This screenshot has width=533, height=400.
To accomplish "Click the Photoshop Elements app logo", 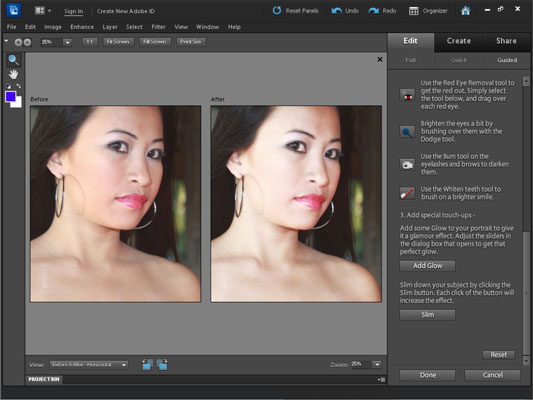I will point(14,10).
